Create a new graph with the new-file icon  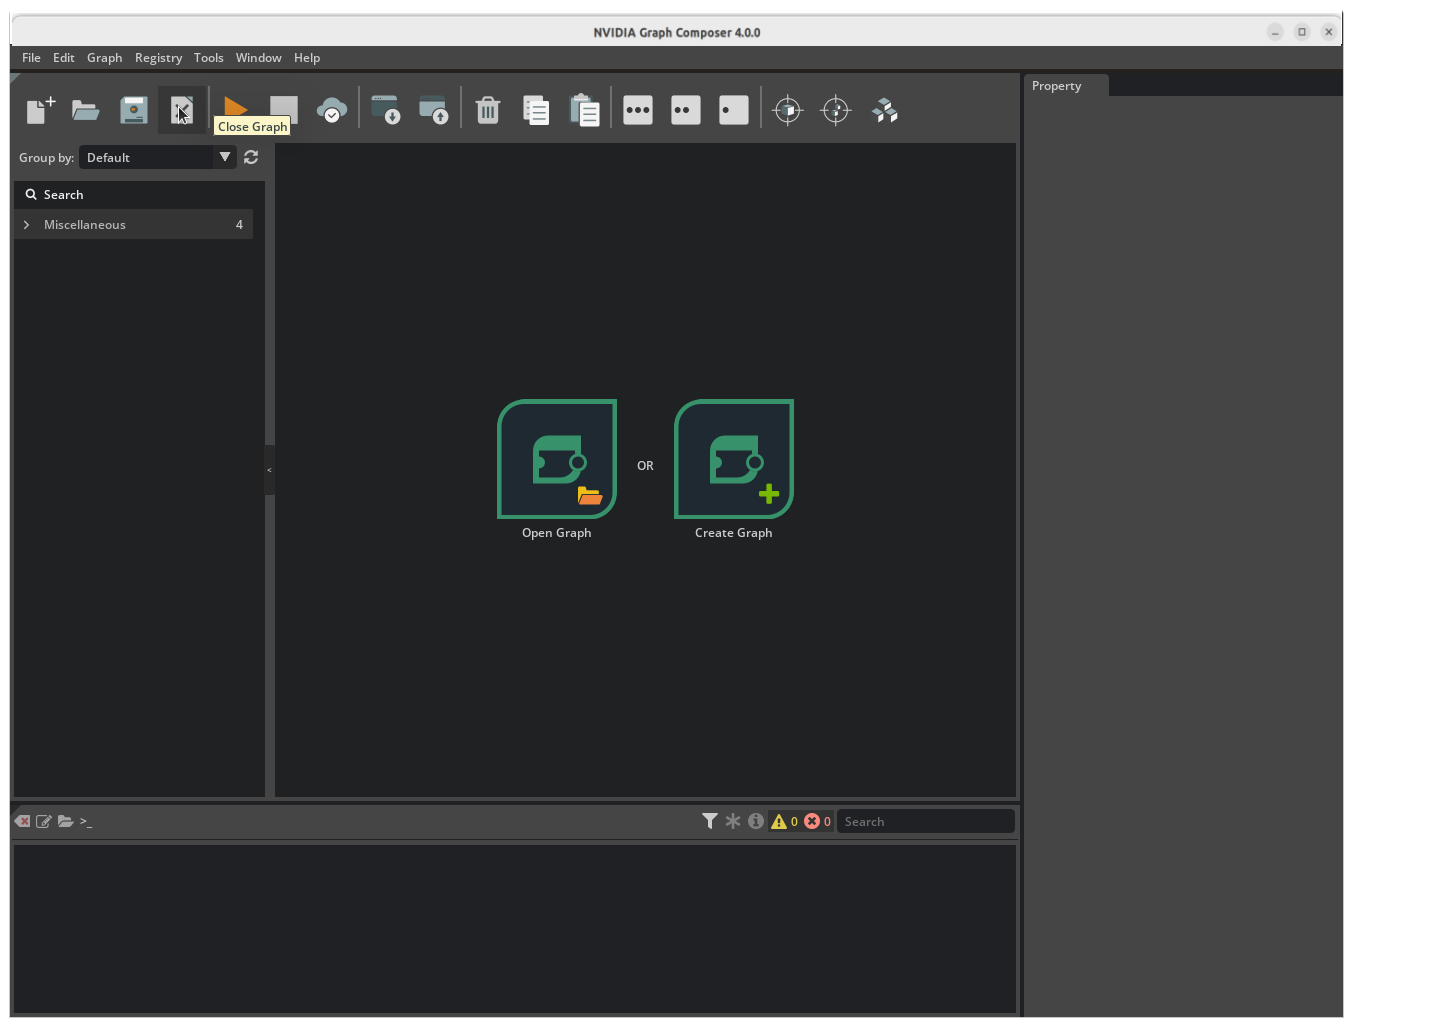(x=38, y=110)
